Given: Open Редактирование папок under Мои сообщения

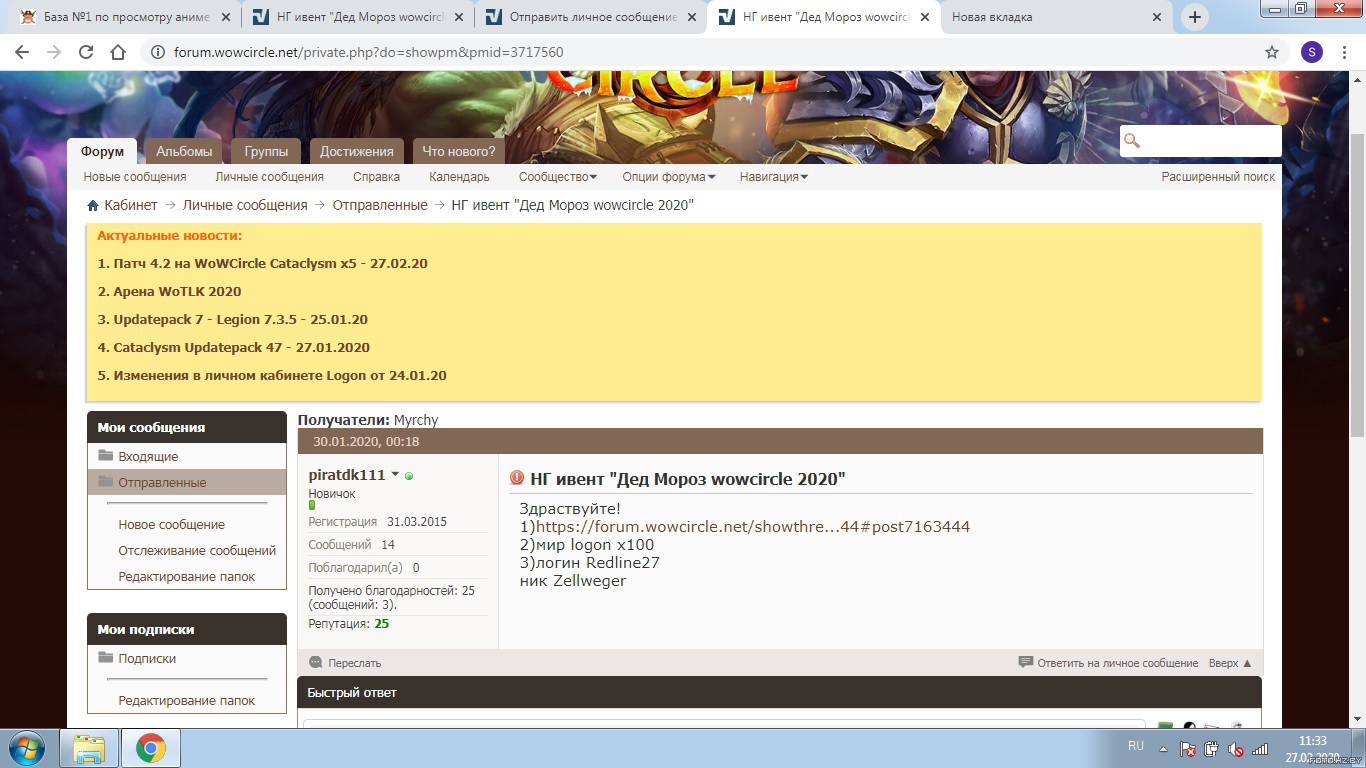Looking at the screenshot, I should click(187, 576).
